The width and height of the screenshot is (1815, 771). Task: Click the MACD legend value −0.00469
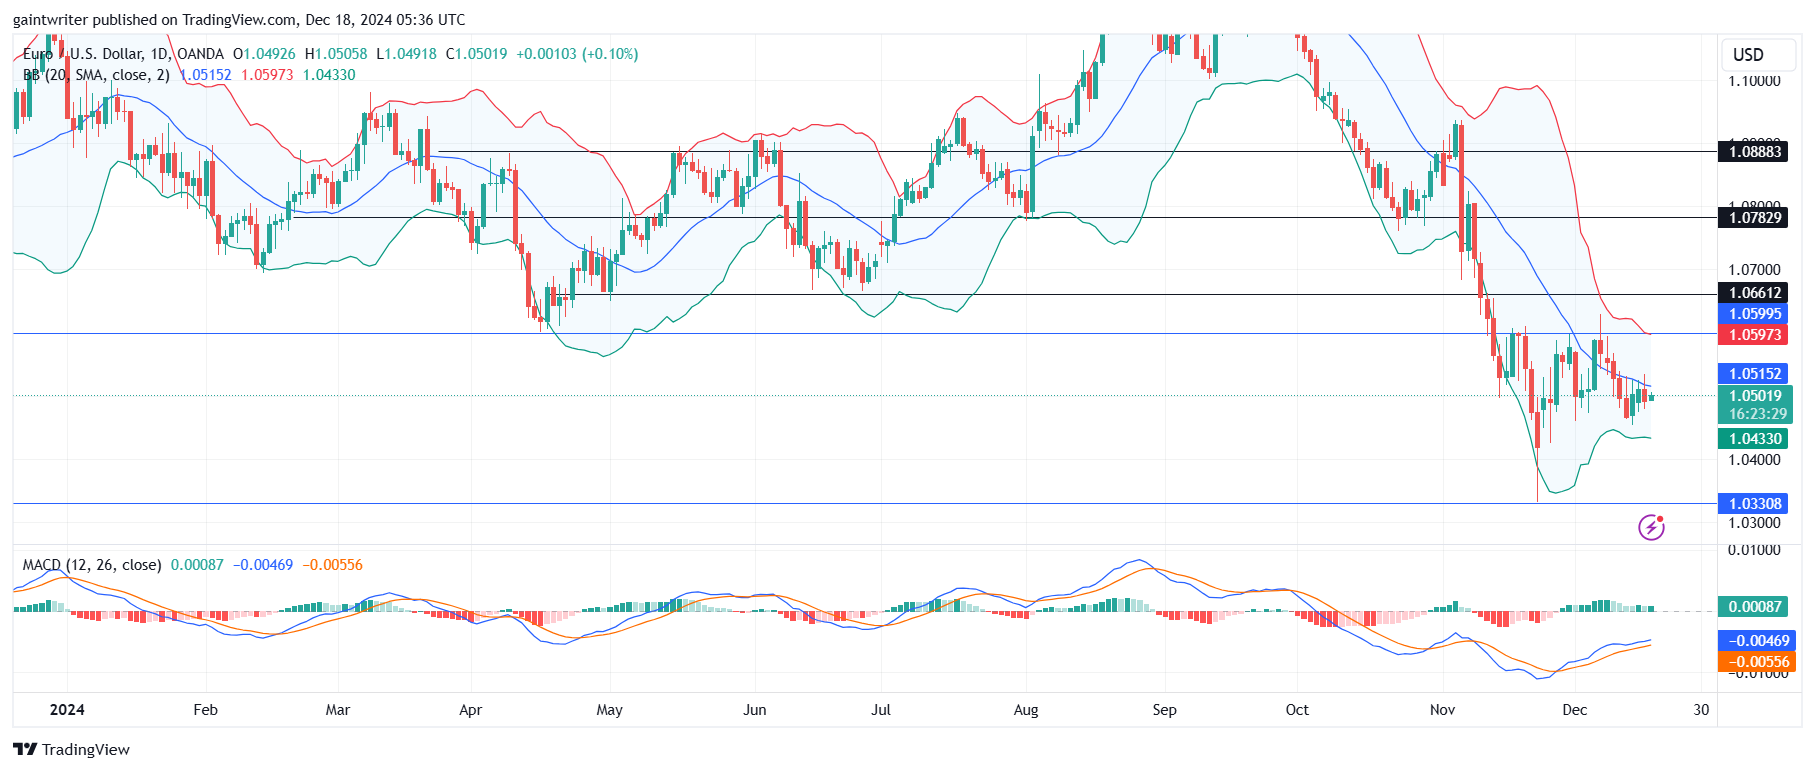263,565
